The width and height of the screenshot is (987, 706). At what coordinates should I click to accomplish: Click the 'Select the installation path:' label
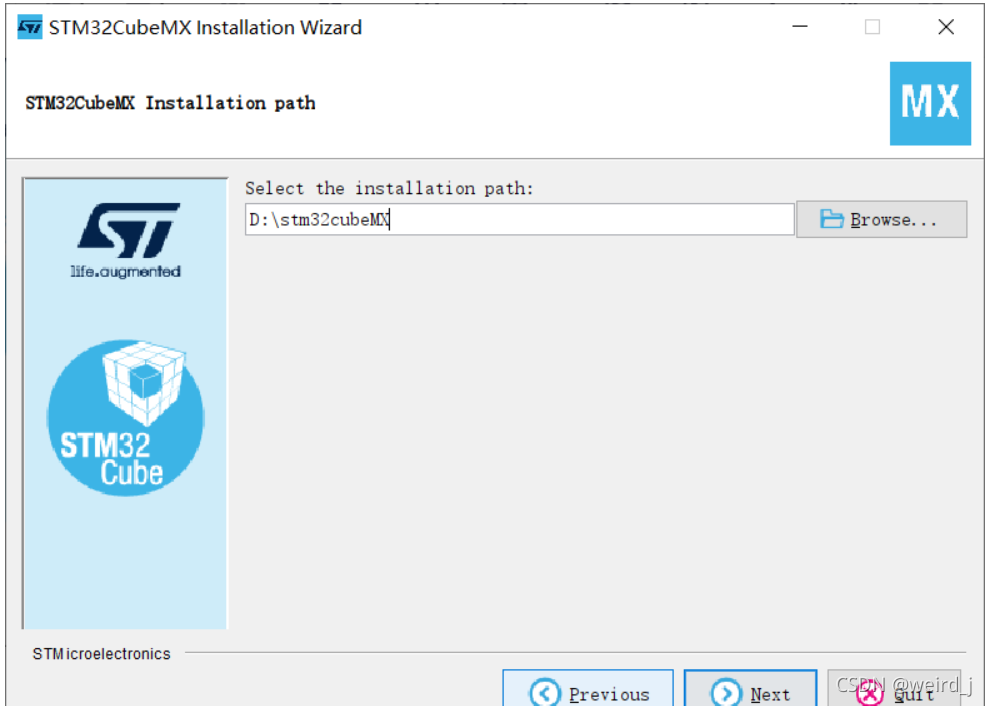pyautogui.click(x=389, y=188)
